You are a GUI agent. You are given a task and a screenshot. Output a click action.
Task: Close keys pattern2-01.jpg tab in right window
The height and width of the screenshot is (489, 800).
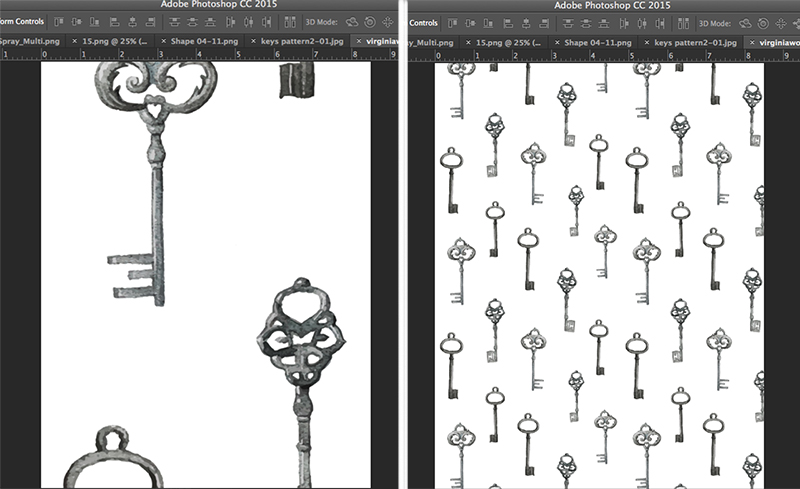[646, 42]
